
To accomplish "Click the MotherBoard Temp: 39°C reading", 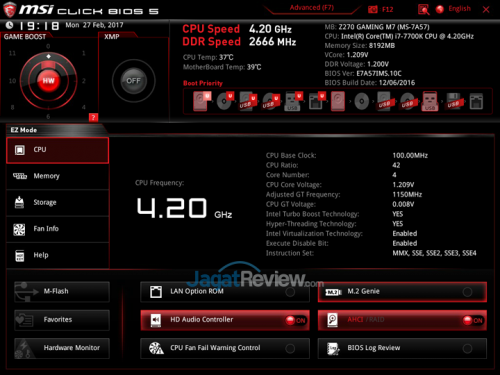I will [x=222, y=67].
